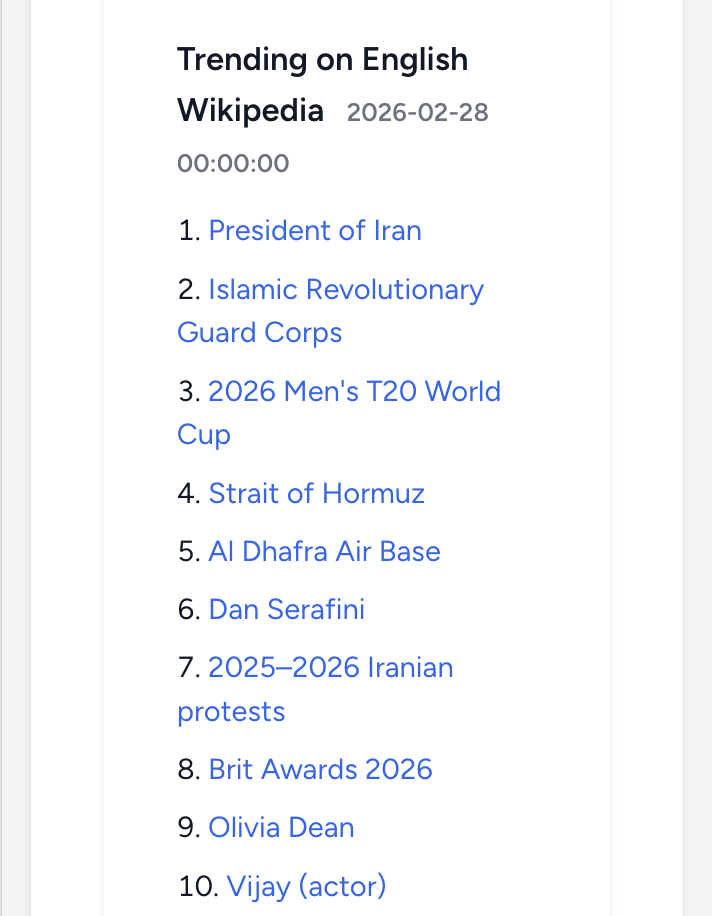Image resolution: width=712 pixels, height=916 pixels.
Task: Open the President of Iran link
Action: click(315, 231)
